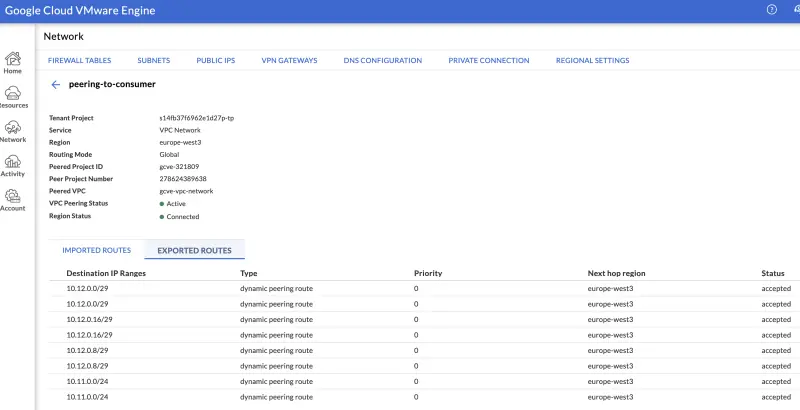800x410 pixels.
Task: Click the Google Cloud VMware Engine title
Action: [80, 10]
